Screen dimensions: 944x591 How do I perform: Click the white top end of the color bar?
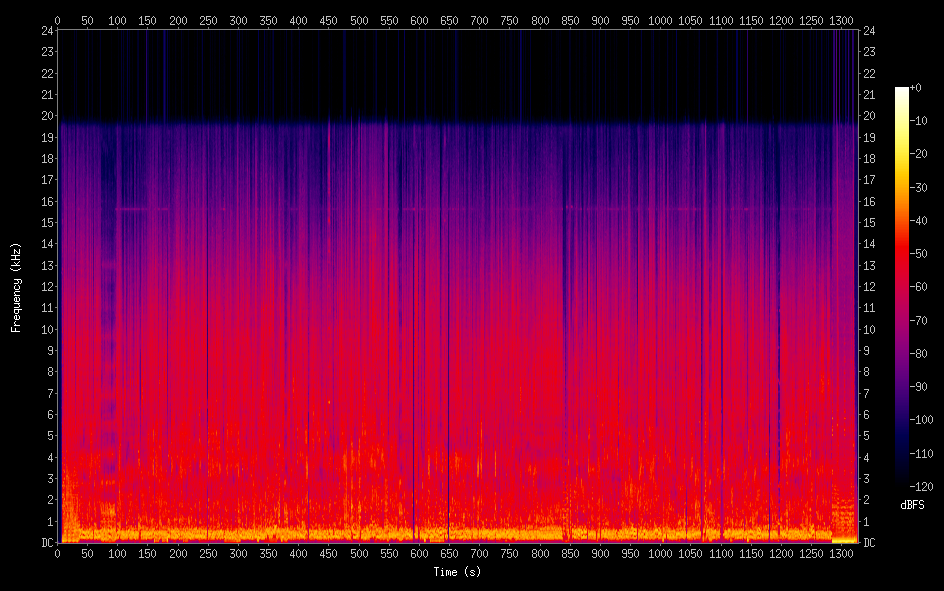[902, 91]
